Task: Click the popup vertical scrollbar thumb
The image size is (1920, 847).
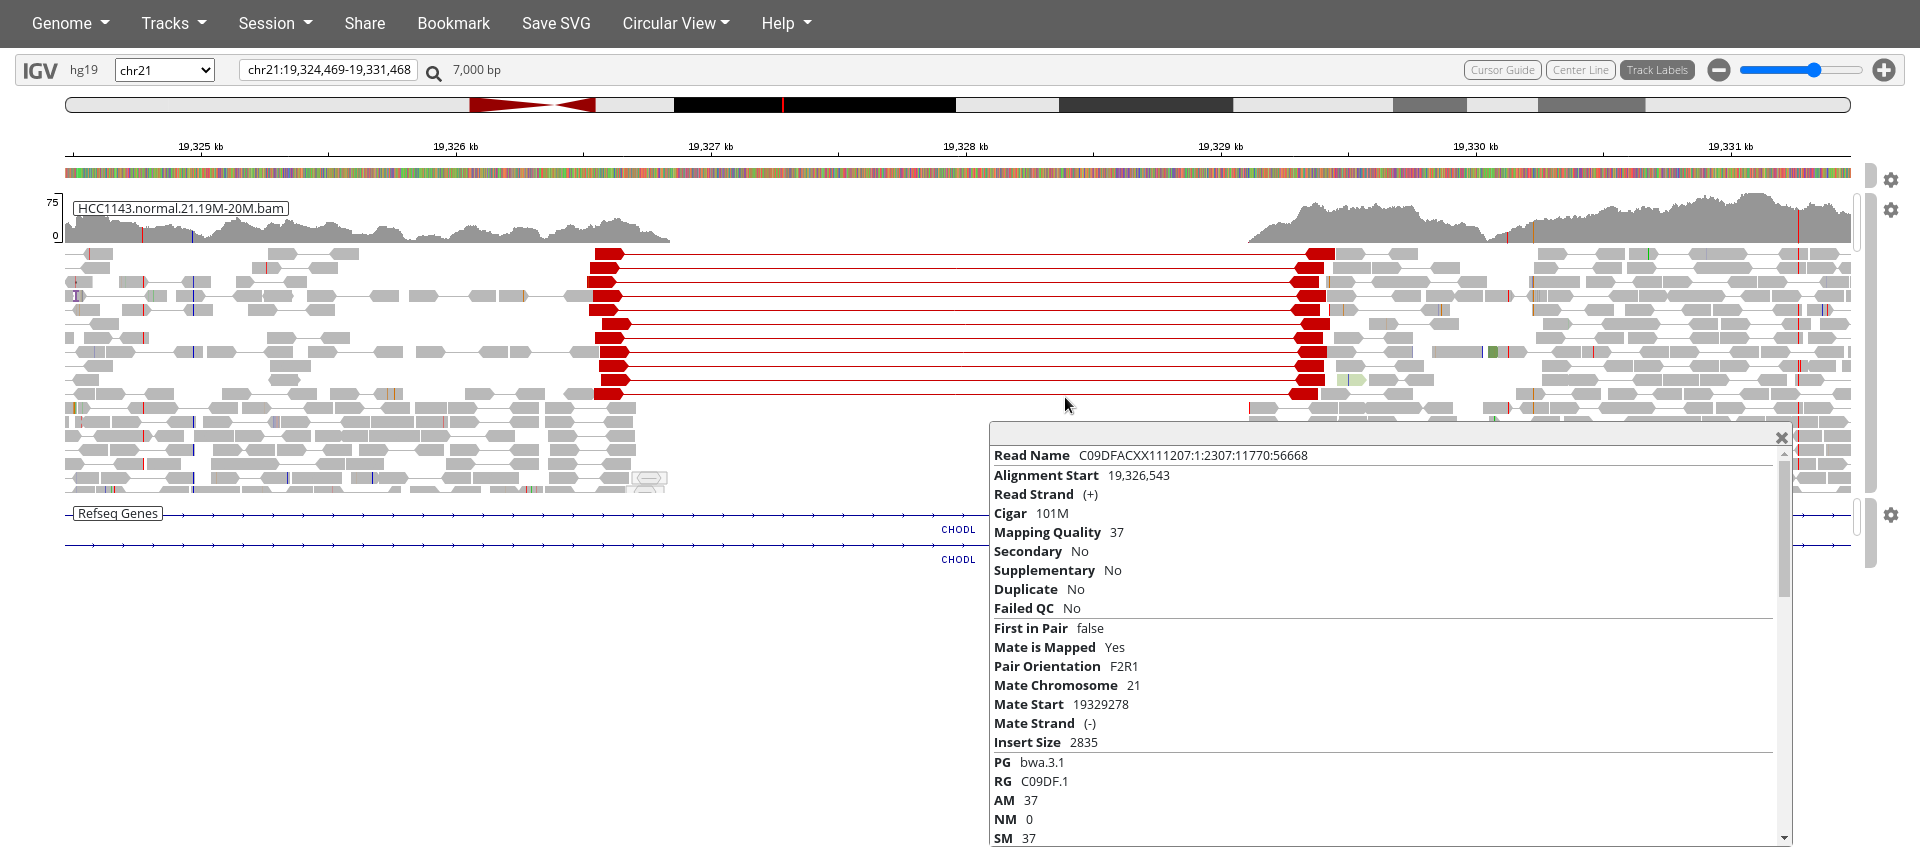Action: (1784, 529)
